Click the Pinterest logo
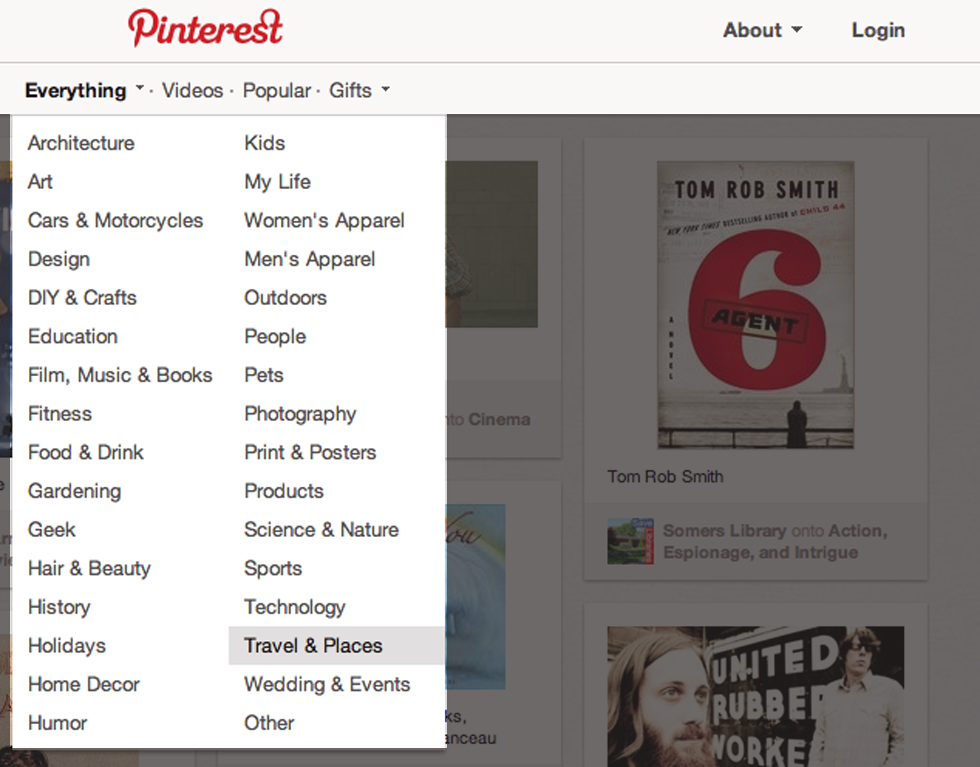Screen dimensions: 980x767 coord(205,28)
